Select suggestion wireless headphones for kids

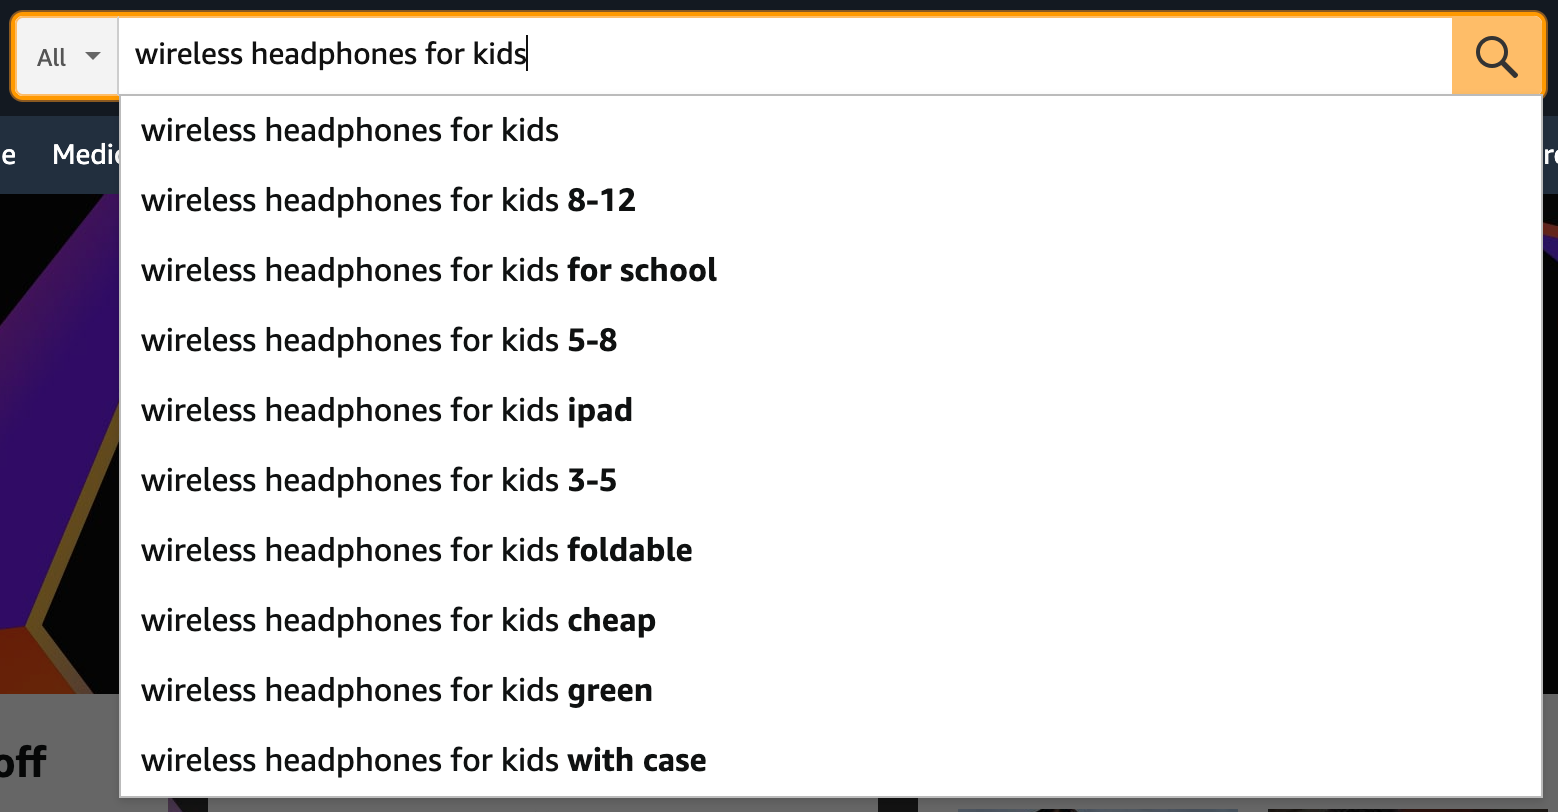[349, 130]
